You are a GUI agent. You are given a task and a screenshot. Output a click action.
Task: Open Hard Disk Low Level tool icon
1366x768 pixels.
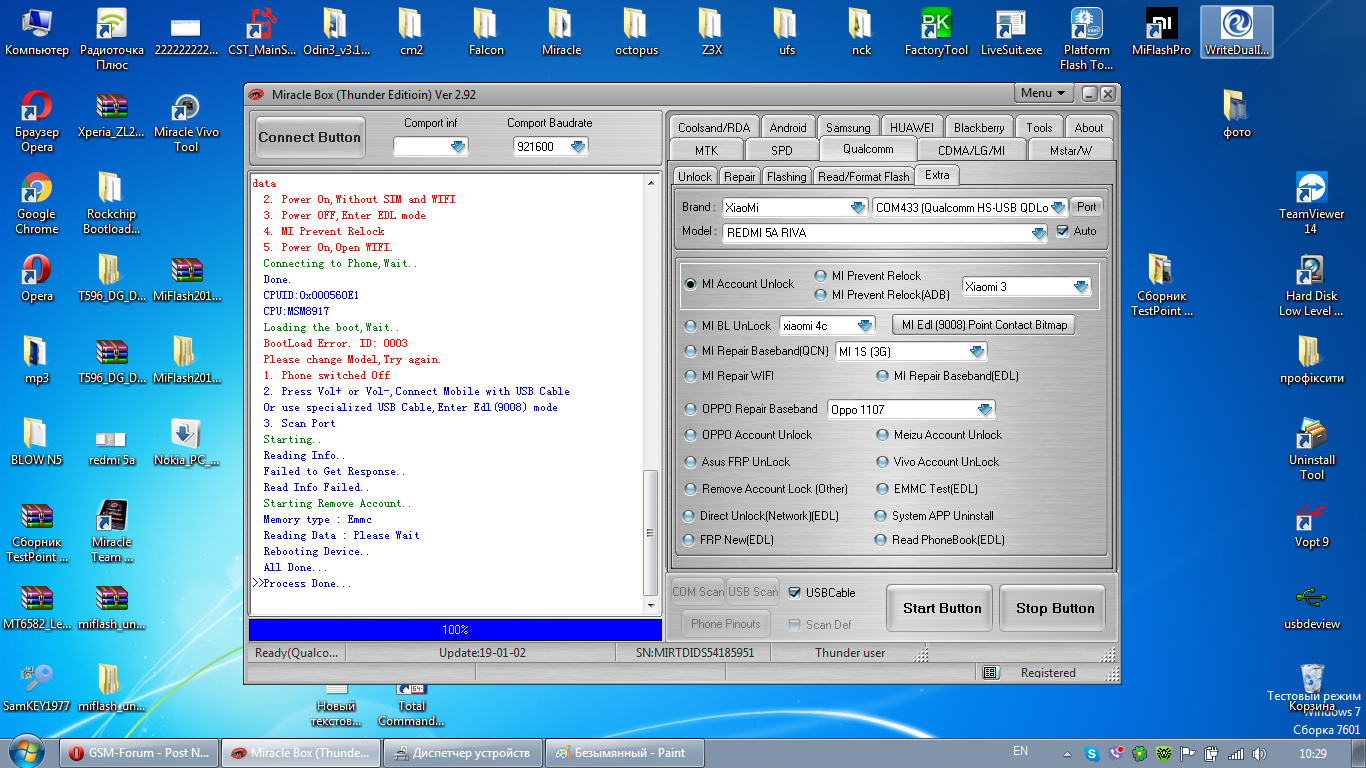[1311, 285]
